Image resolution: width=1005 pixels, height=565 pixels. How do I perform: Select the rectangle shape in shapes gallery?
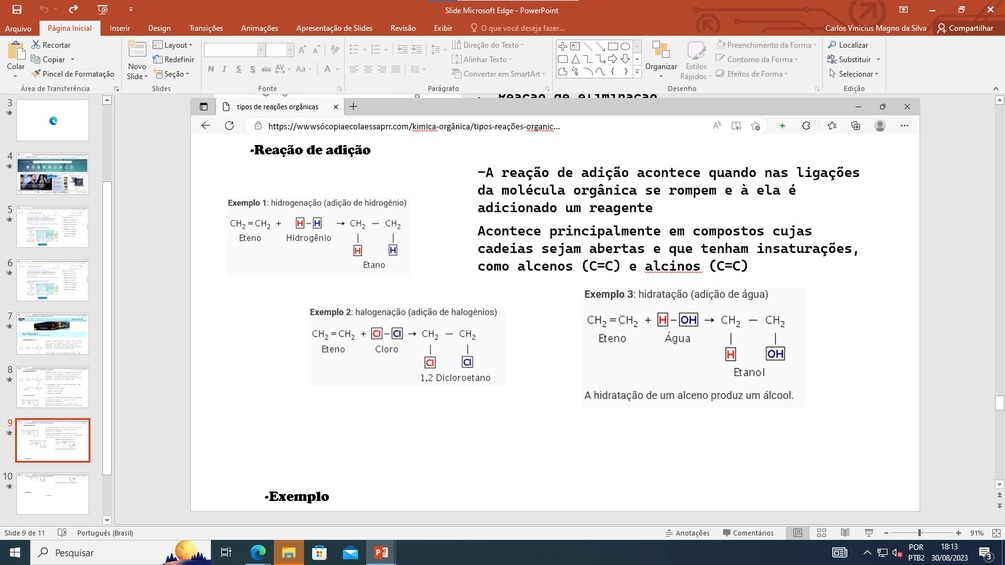pyautogui.click(x=613, y=46)
